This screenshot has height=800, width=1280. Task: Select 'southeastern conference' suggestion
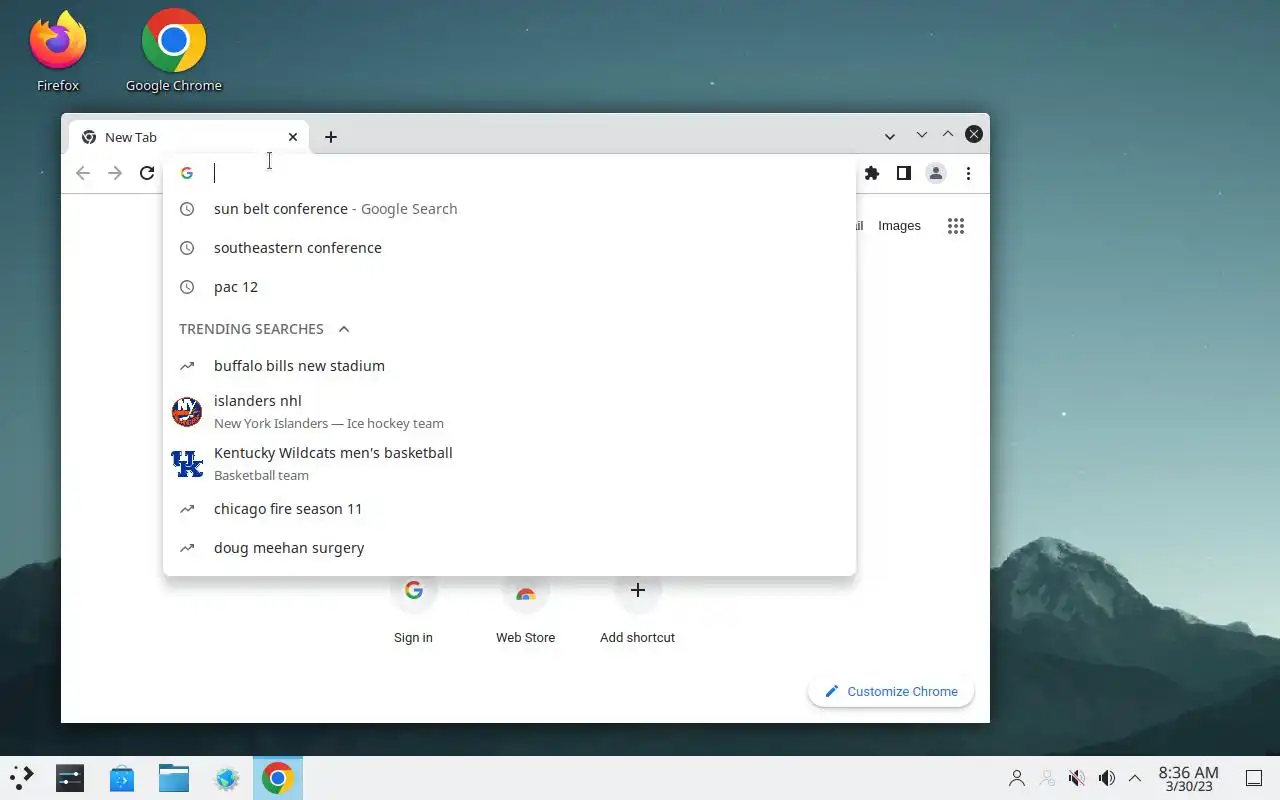[x=510, y=248]
